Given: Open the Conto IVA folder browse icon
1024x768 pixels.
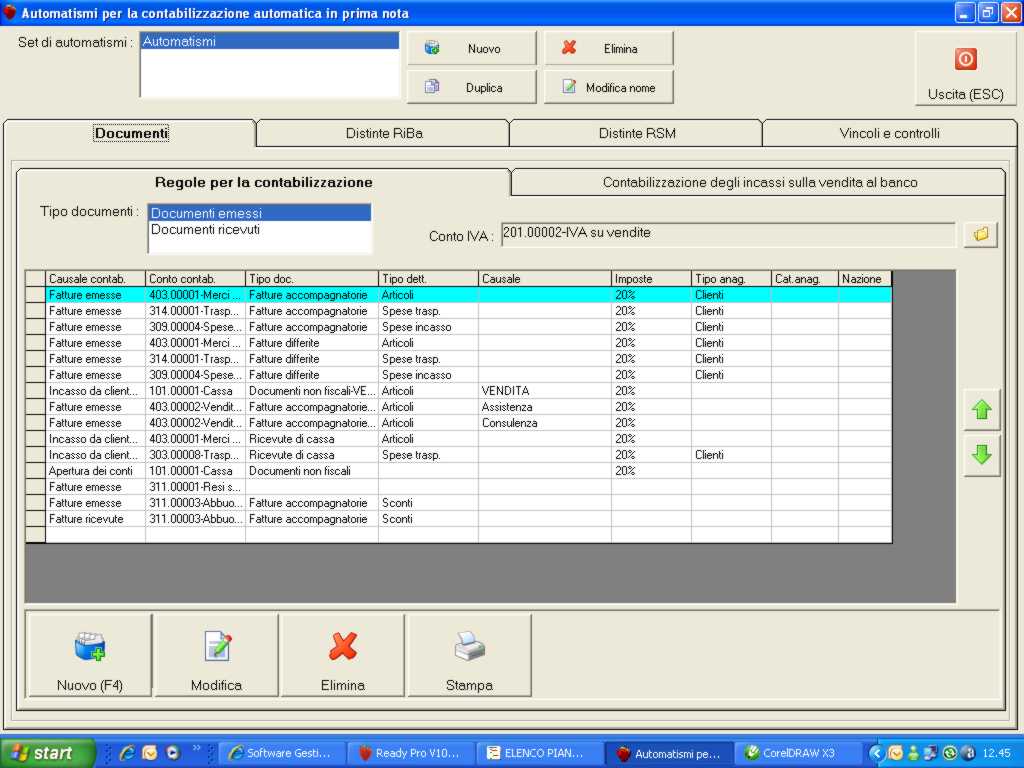Looking at the screenshot, I should click(x=980, y=234).
